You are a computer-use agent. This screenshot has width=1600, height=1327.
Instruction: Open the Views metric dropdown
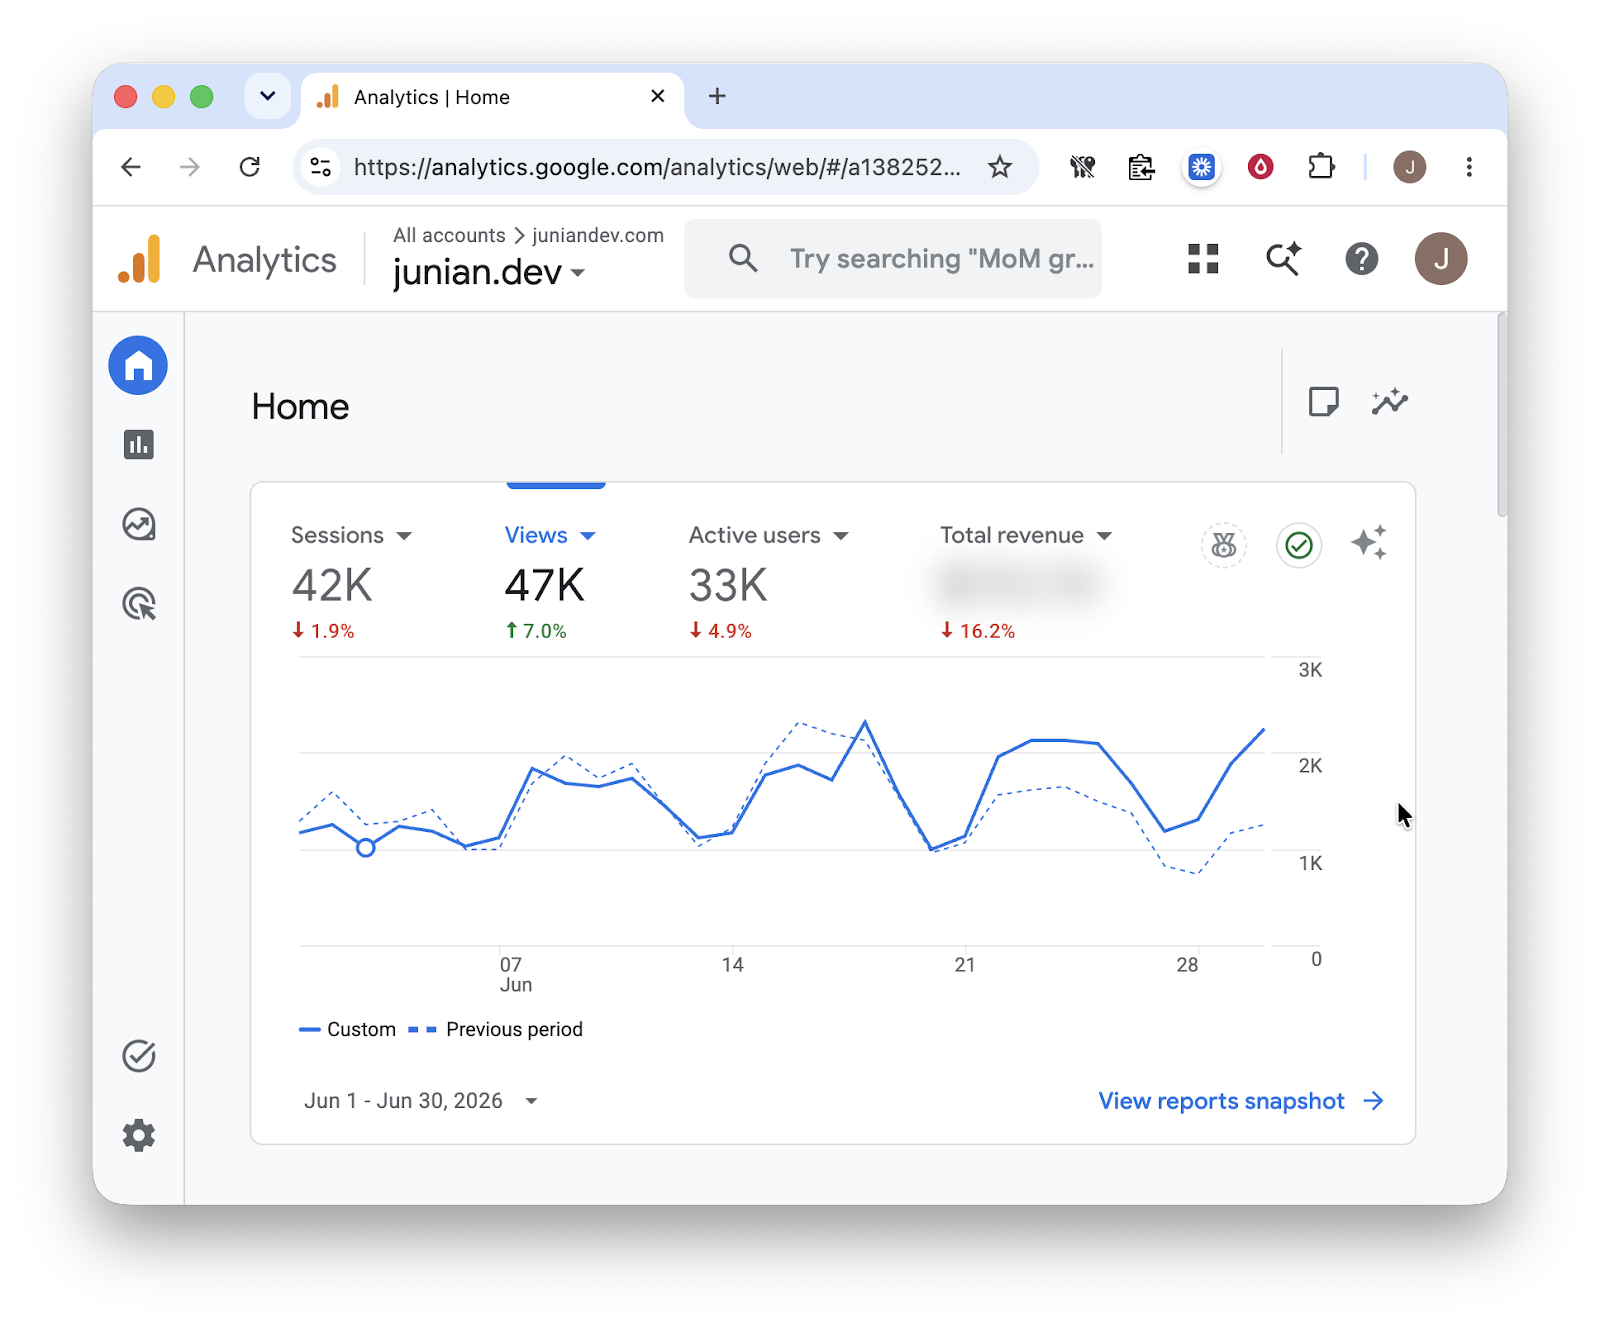coord(550,535)
